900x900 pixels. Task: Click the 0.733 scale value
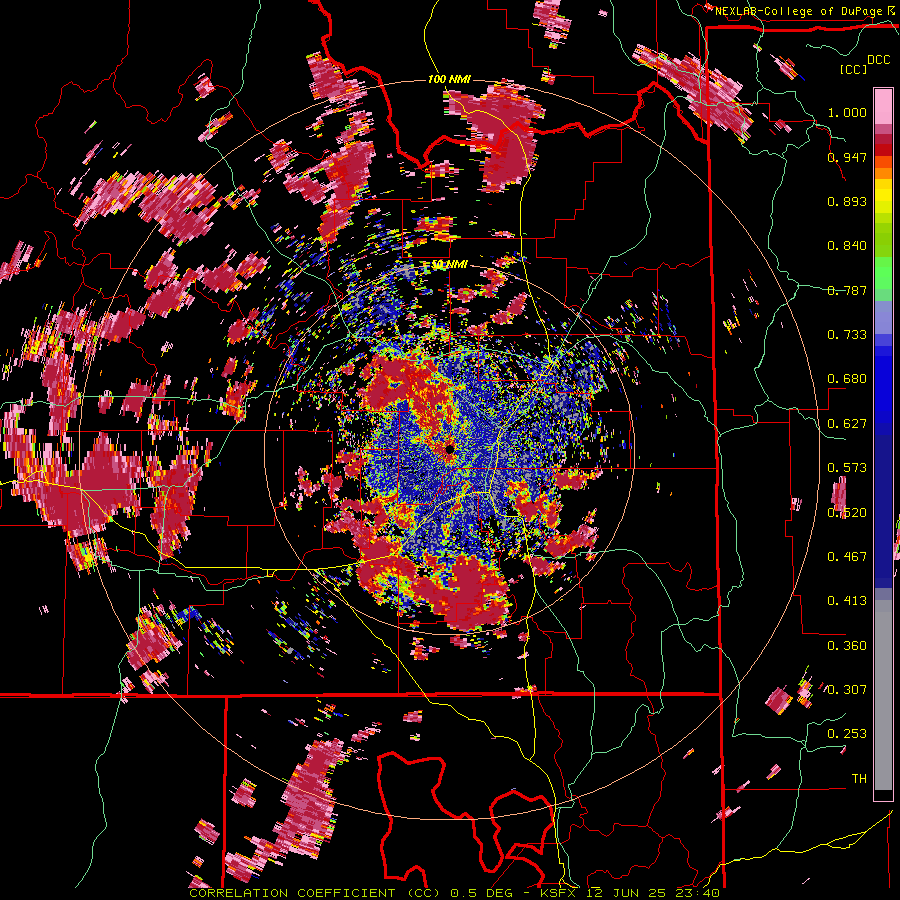coord(847,335)
